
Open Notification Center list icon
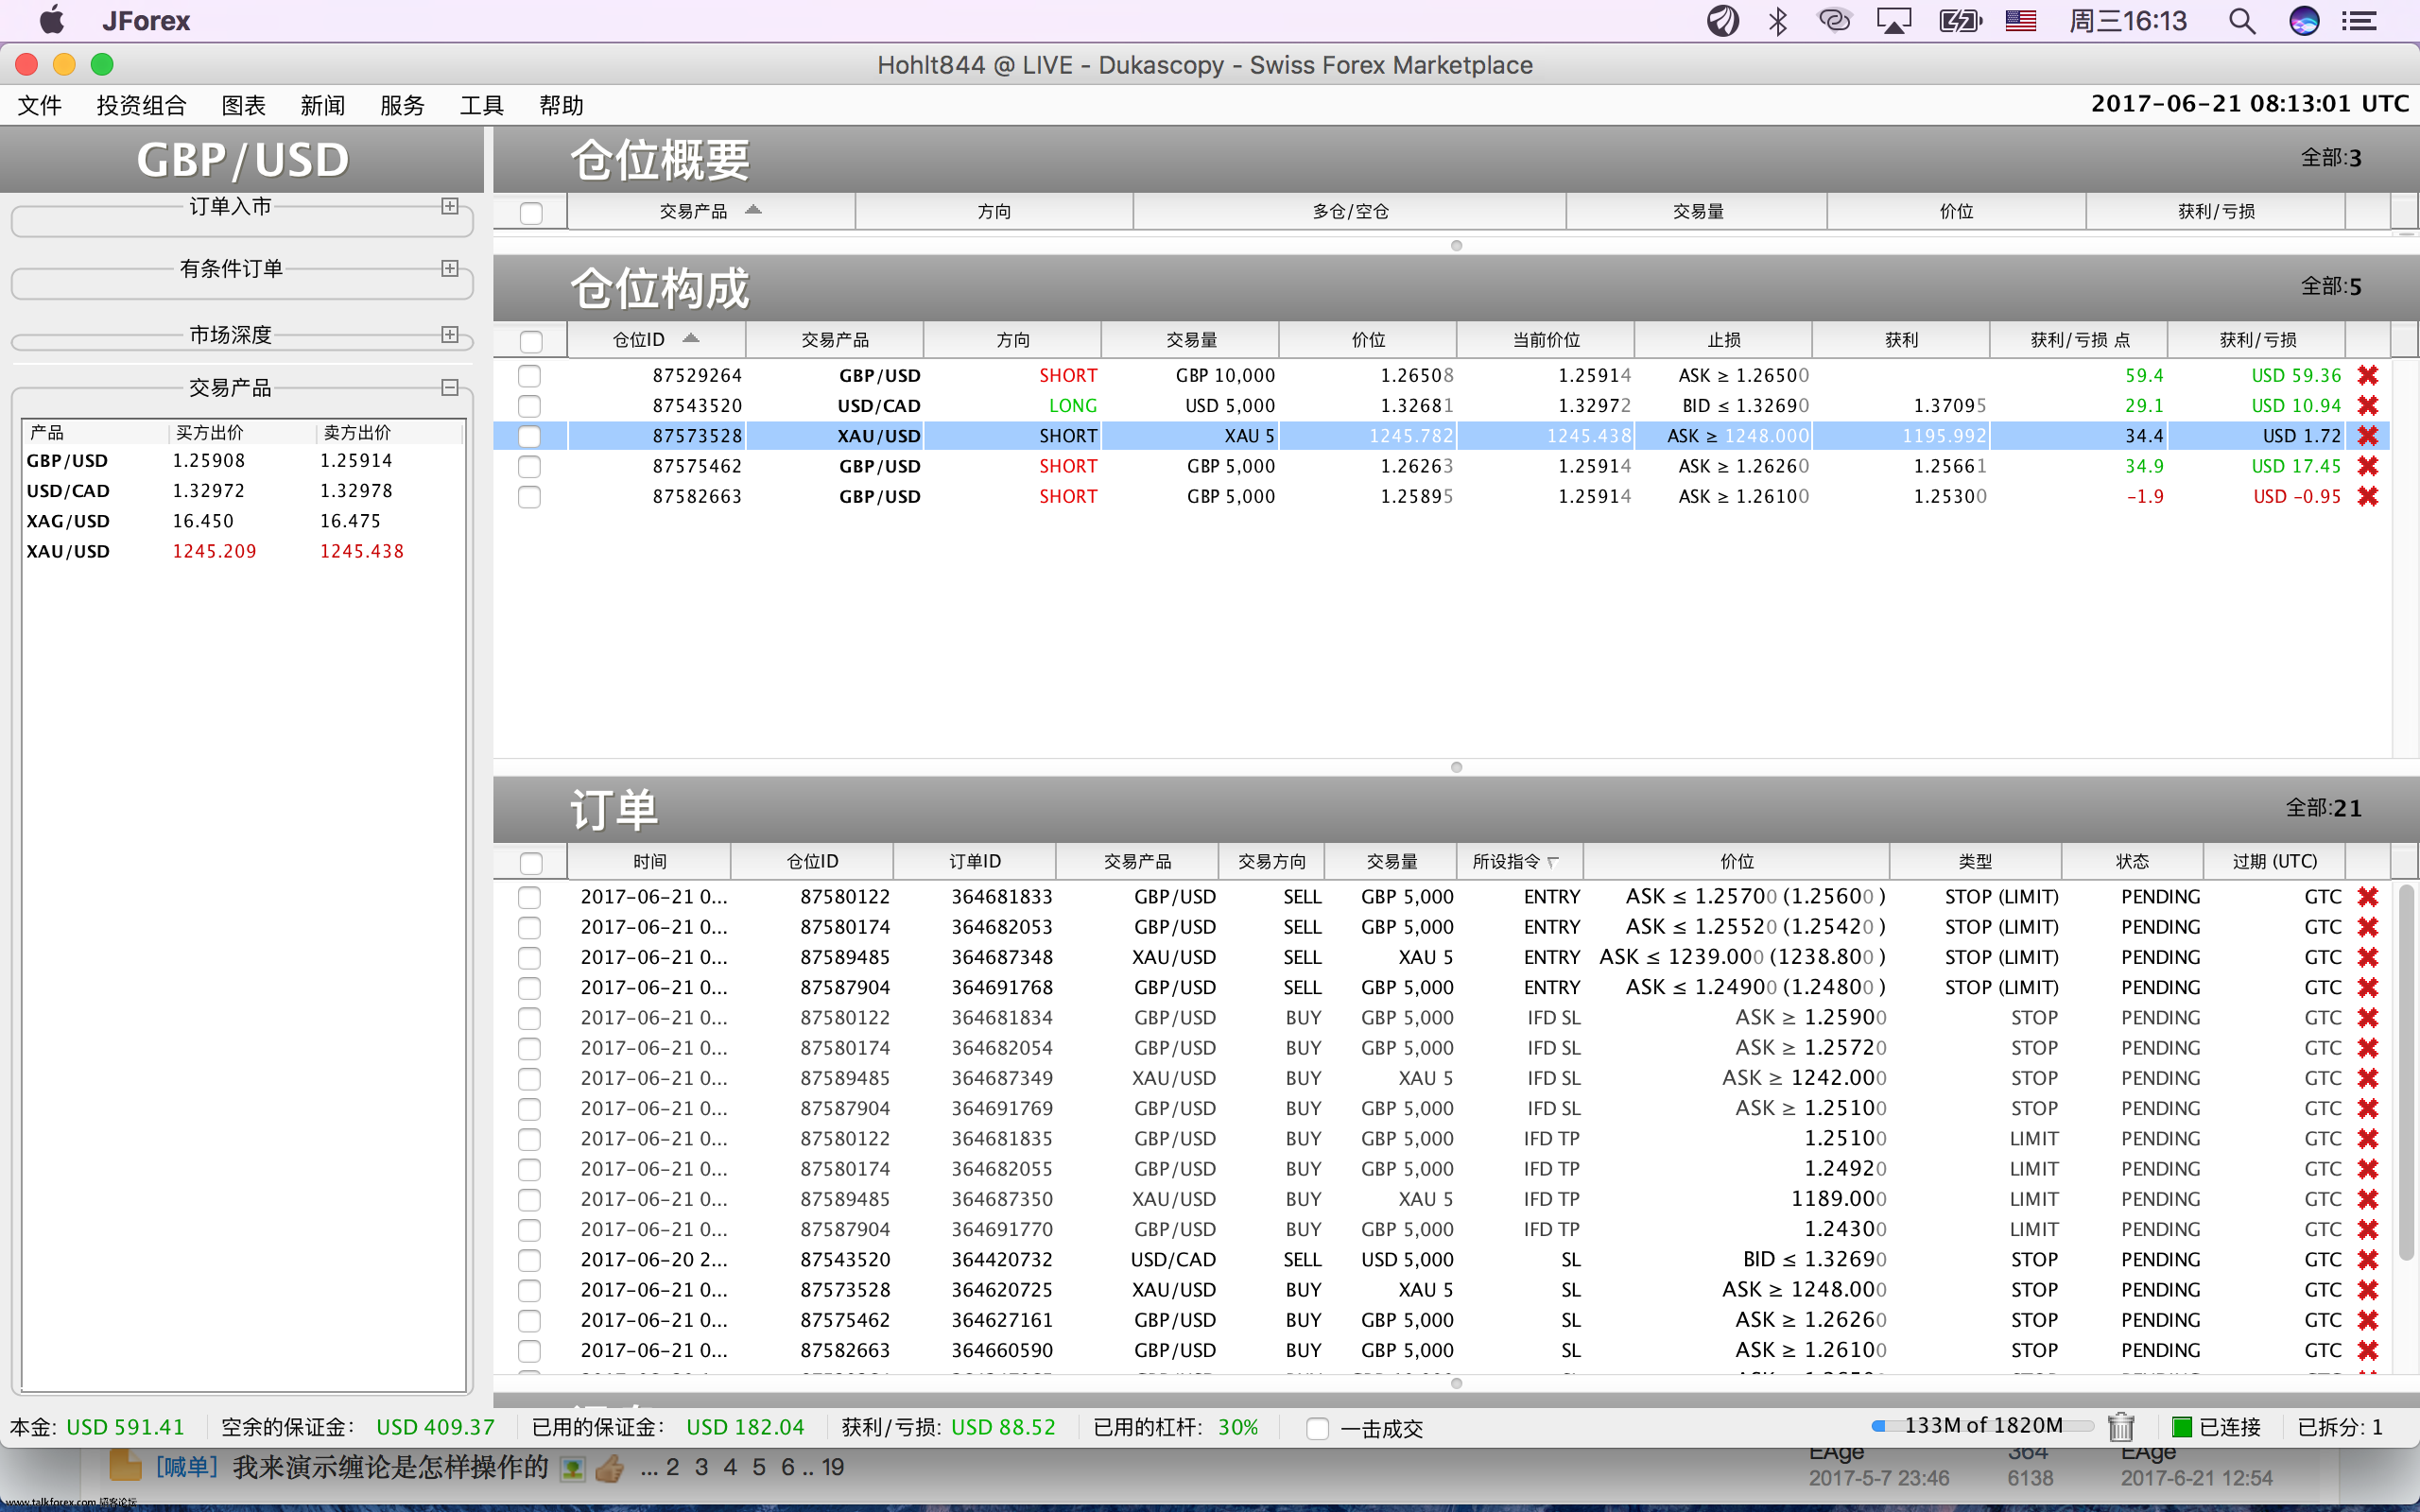pyautogui.click(x=2360, y=21)
